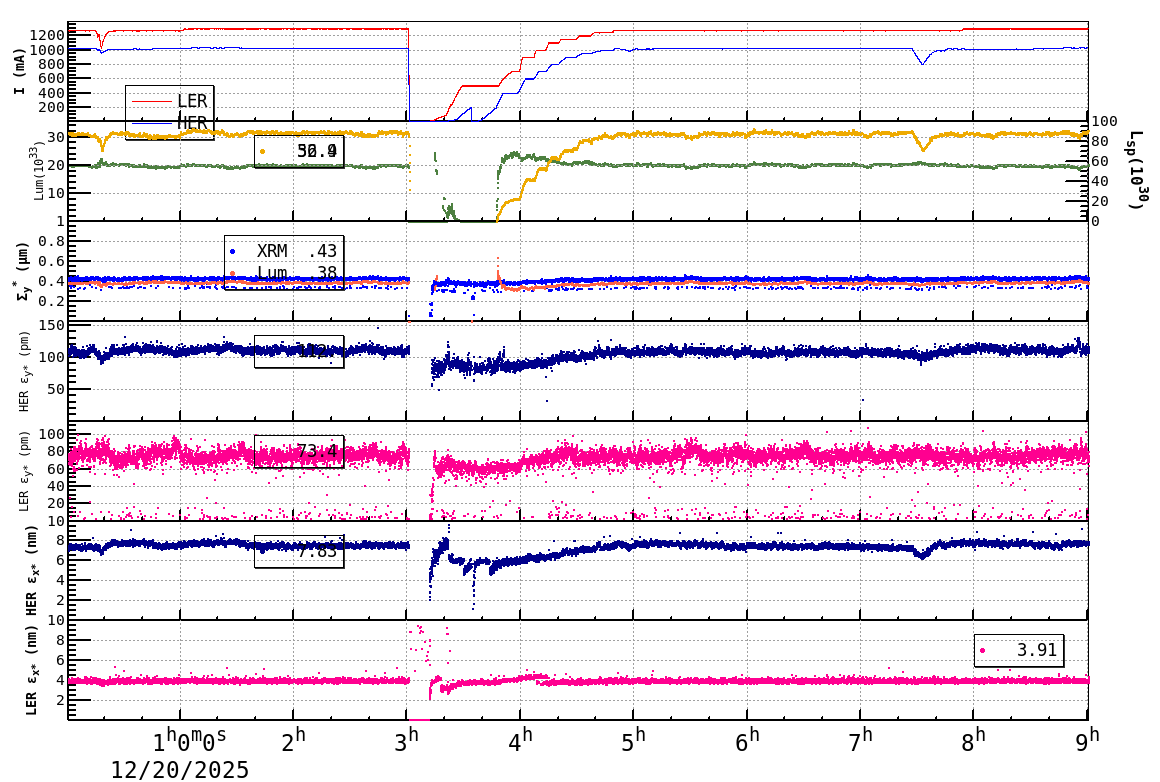Click the 5h time axis label

click(633, 741)
